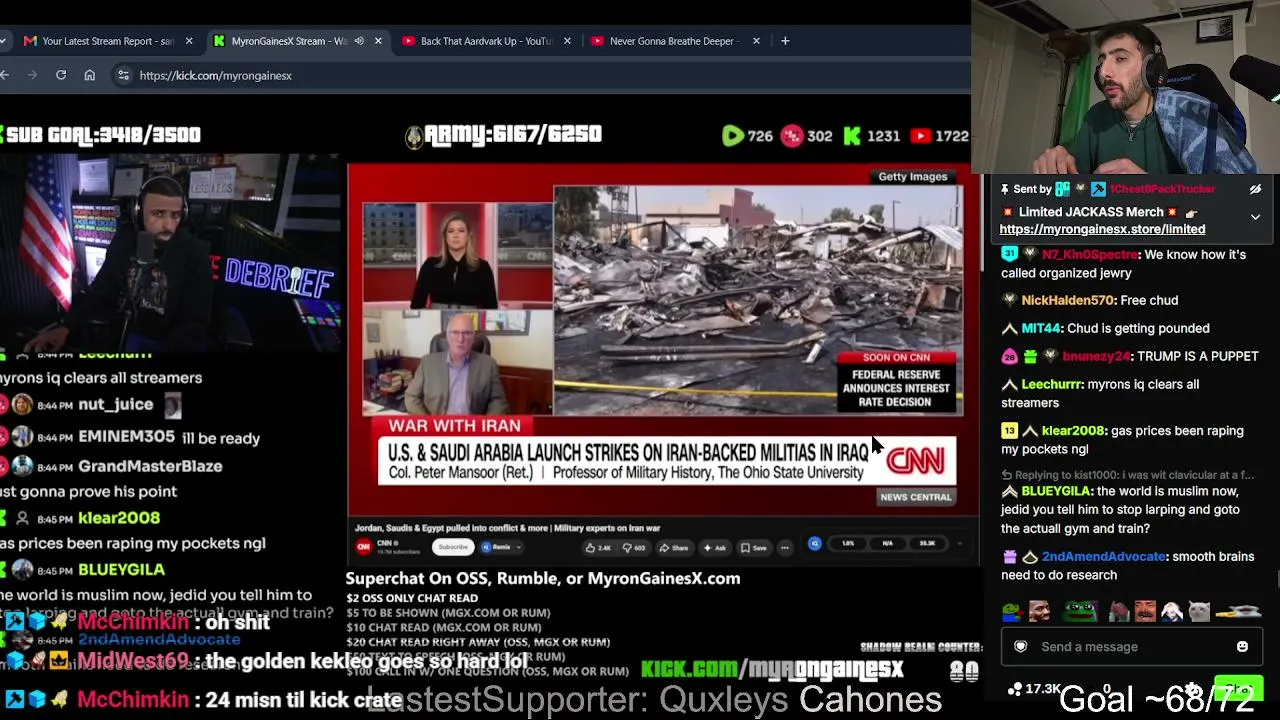Send the chat message with the green button
The height and width of the screenshot is (720, 1280).
(x=1238, y=689)
